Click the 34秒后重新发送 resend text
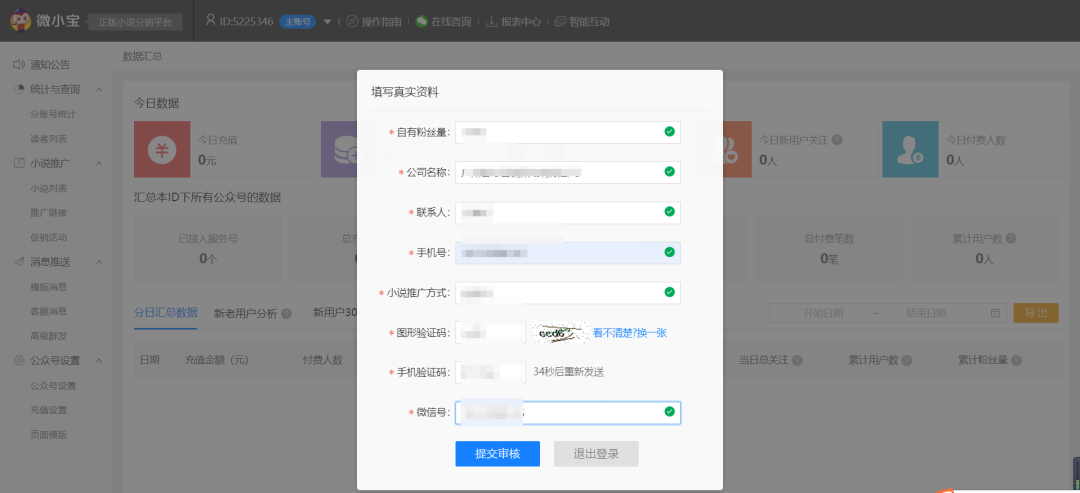 tap(569, 372)
